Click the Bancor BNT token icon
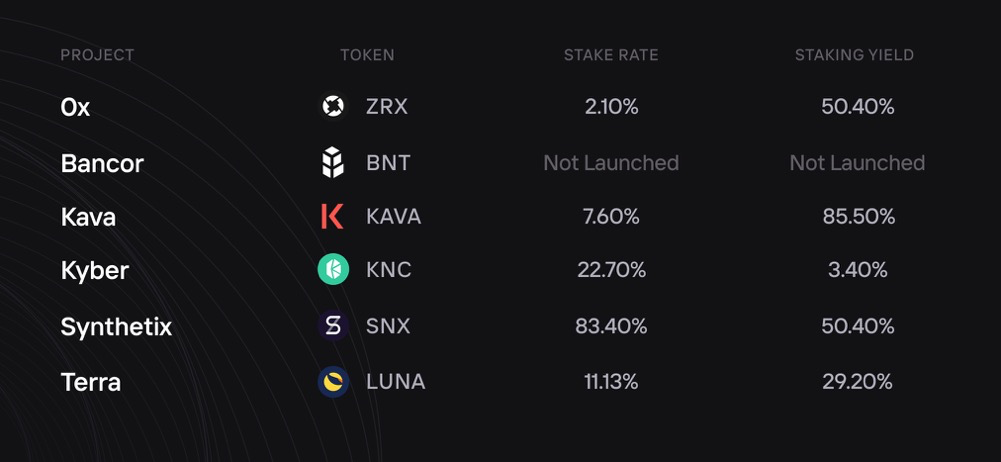 333,162
